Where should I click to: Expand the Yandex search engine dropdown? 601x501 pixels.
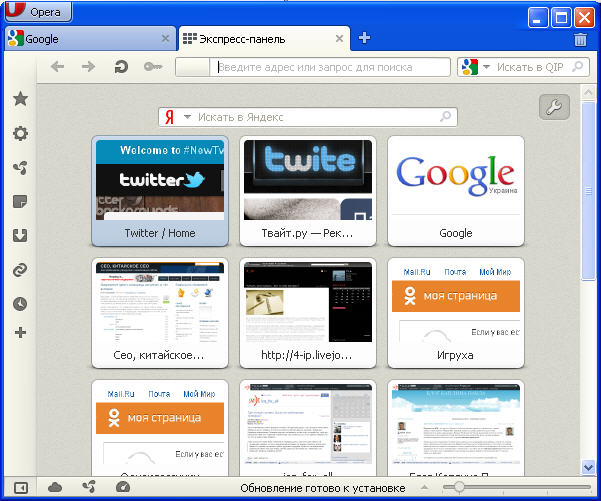(186, 117)
